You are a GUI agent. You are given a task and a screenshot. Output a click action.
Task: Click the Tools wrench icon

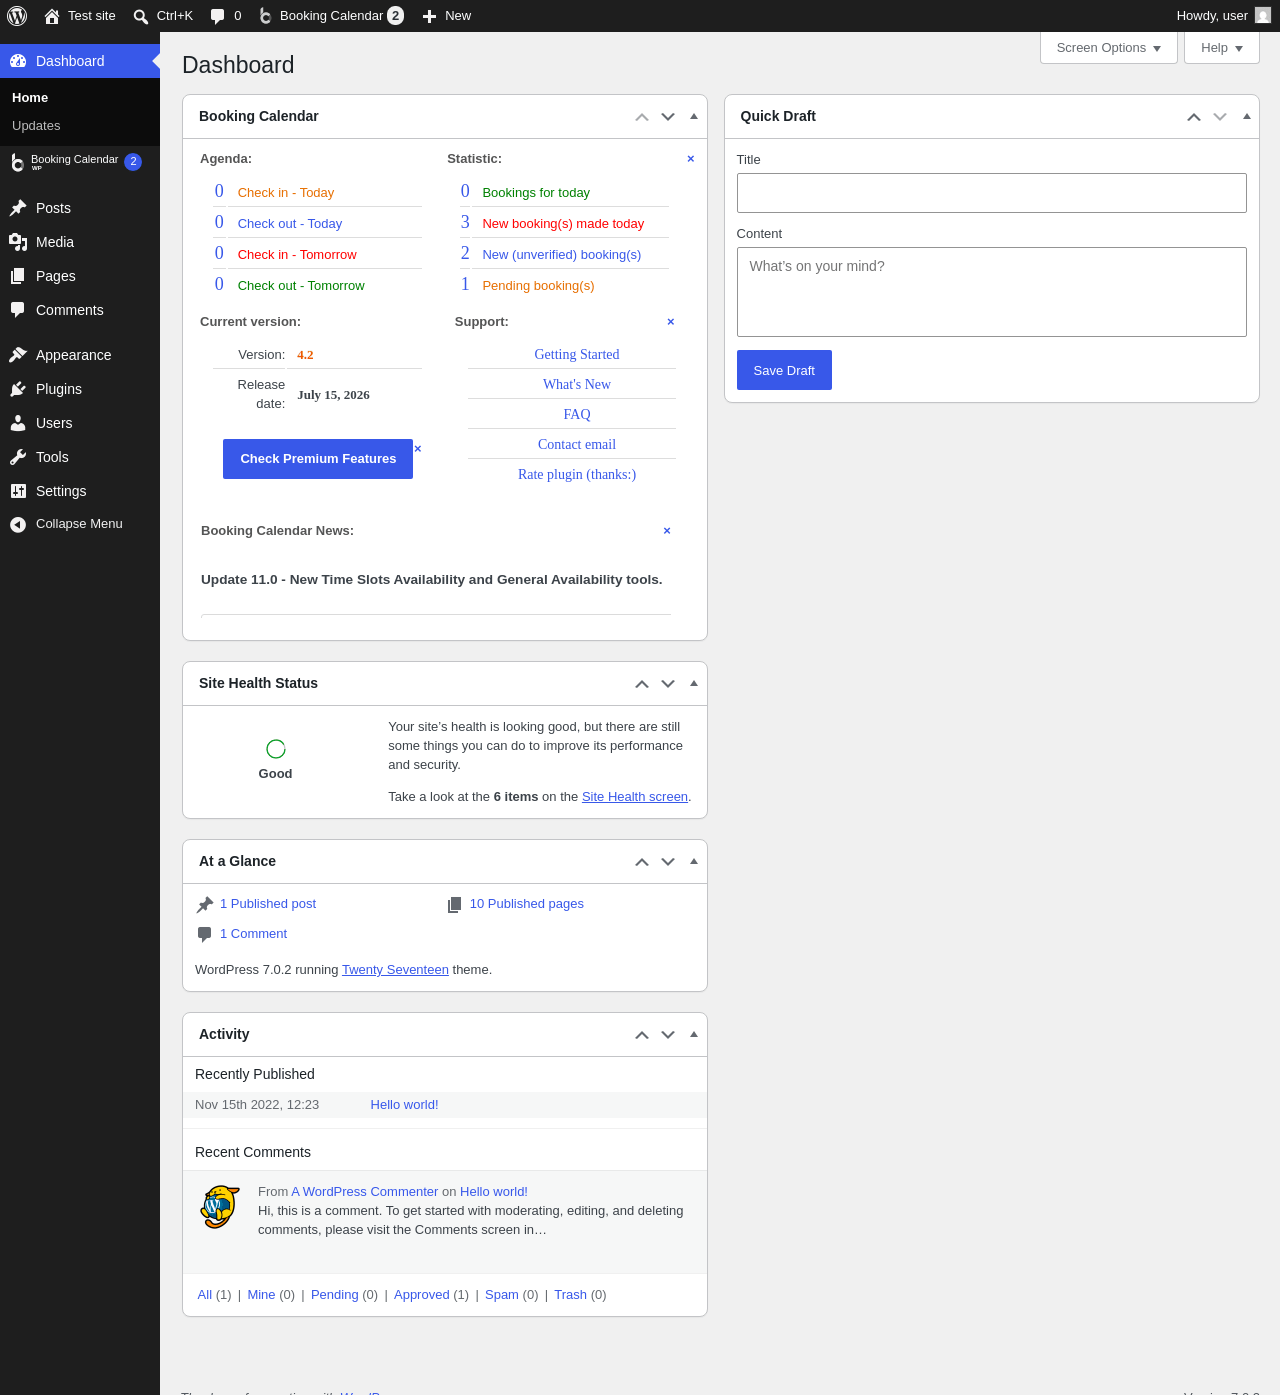coord(18,457)
